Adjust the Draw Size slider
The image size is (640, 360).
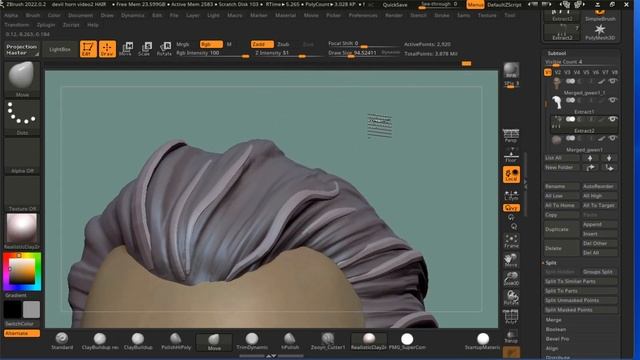click(364, 53)
